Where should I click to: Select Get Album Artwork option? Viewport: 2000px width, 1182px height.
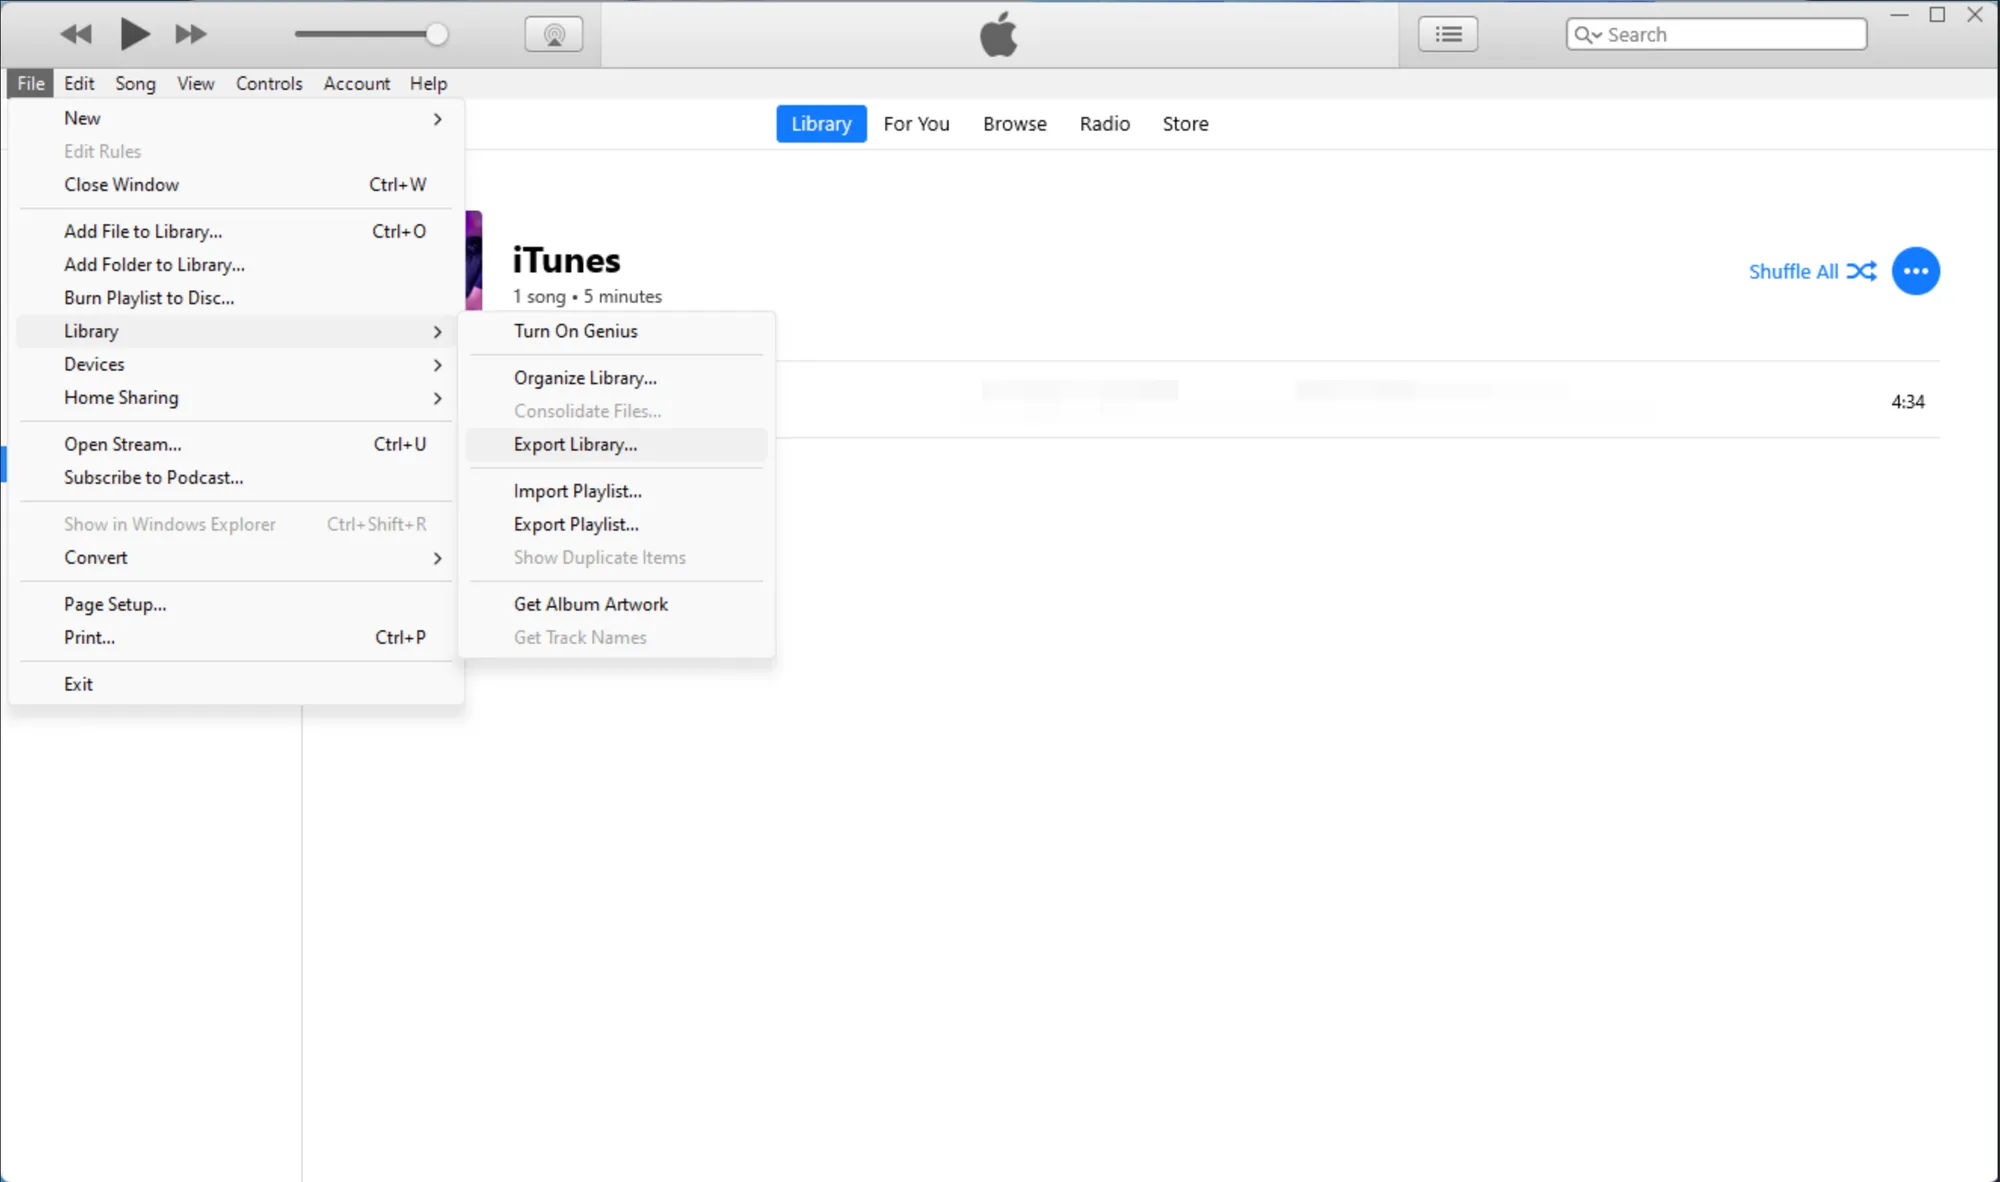[x=591, y=604]
